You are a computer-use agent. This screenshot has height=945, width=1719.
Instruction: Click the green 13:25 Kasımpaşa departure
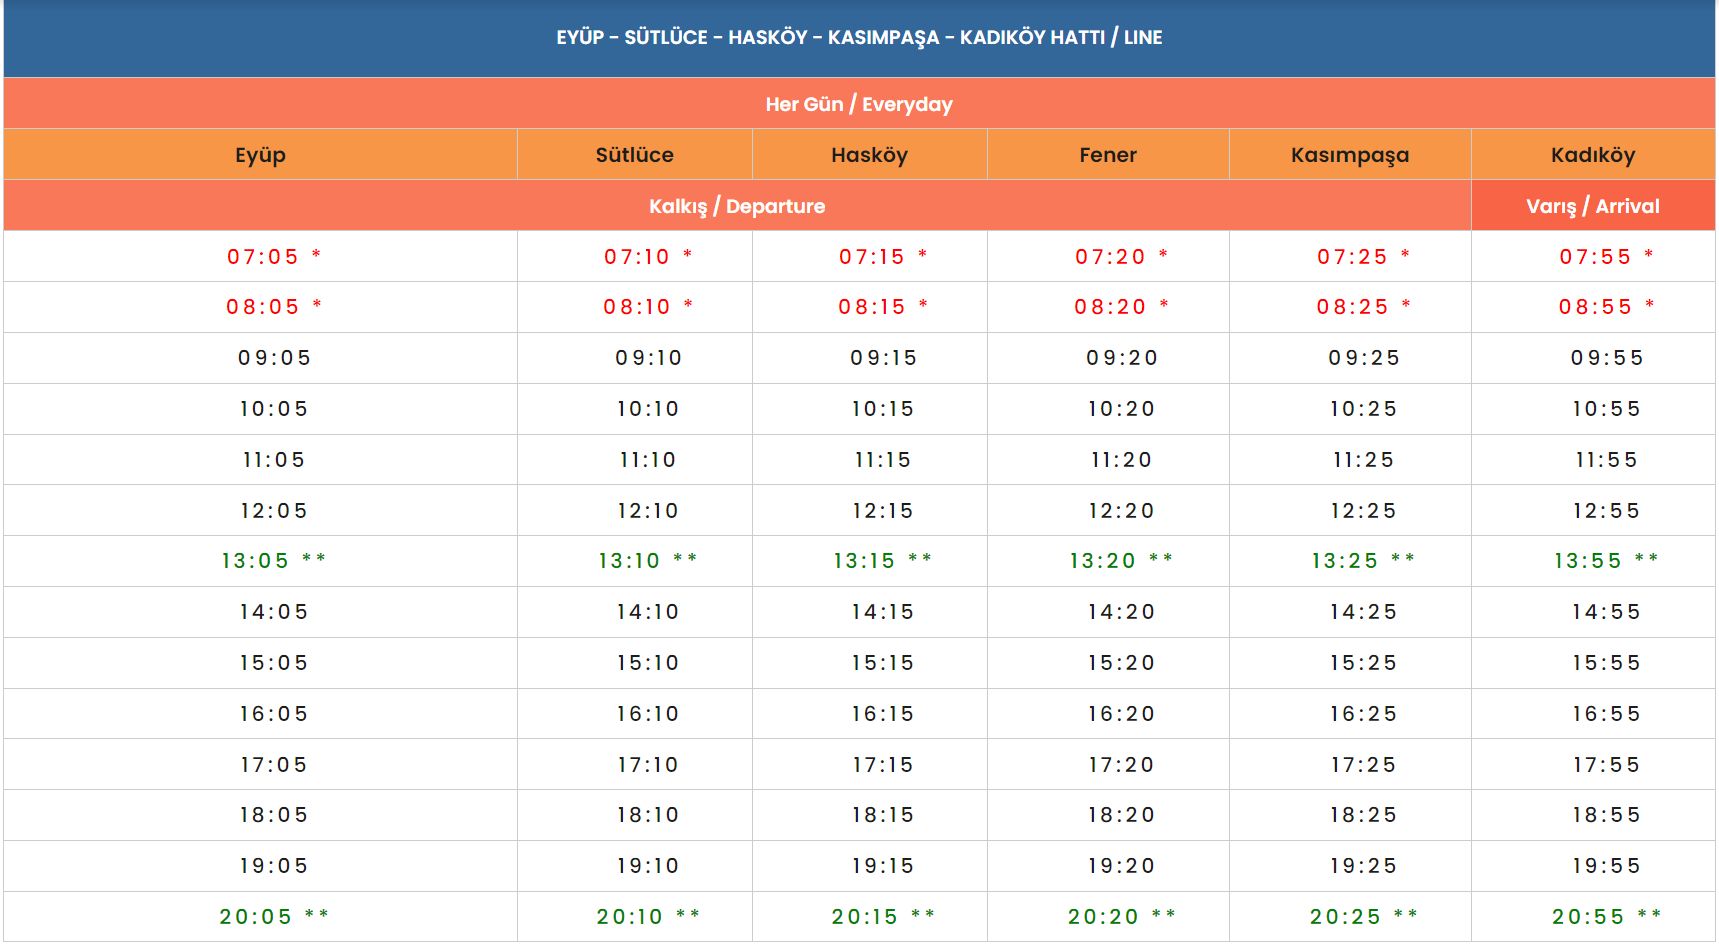(x=1345, y=561)
